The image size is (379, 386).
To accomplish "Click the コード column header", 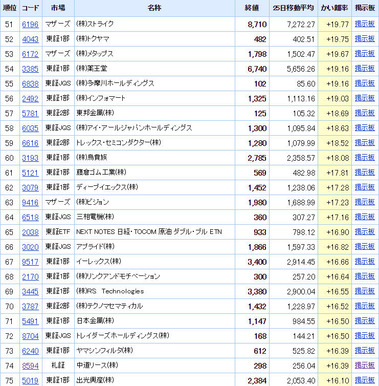I will tap(30, 8).
